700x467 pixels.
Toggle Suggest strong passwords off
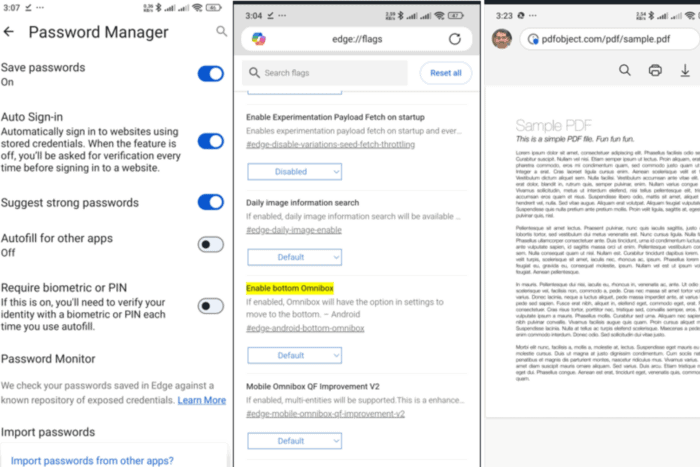(x=211, y=202)
